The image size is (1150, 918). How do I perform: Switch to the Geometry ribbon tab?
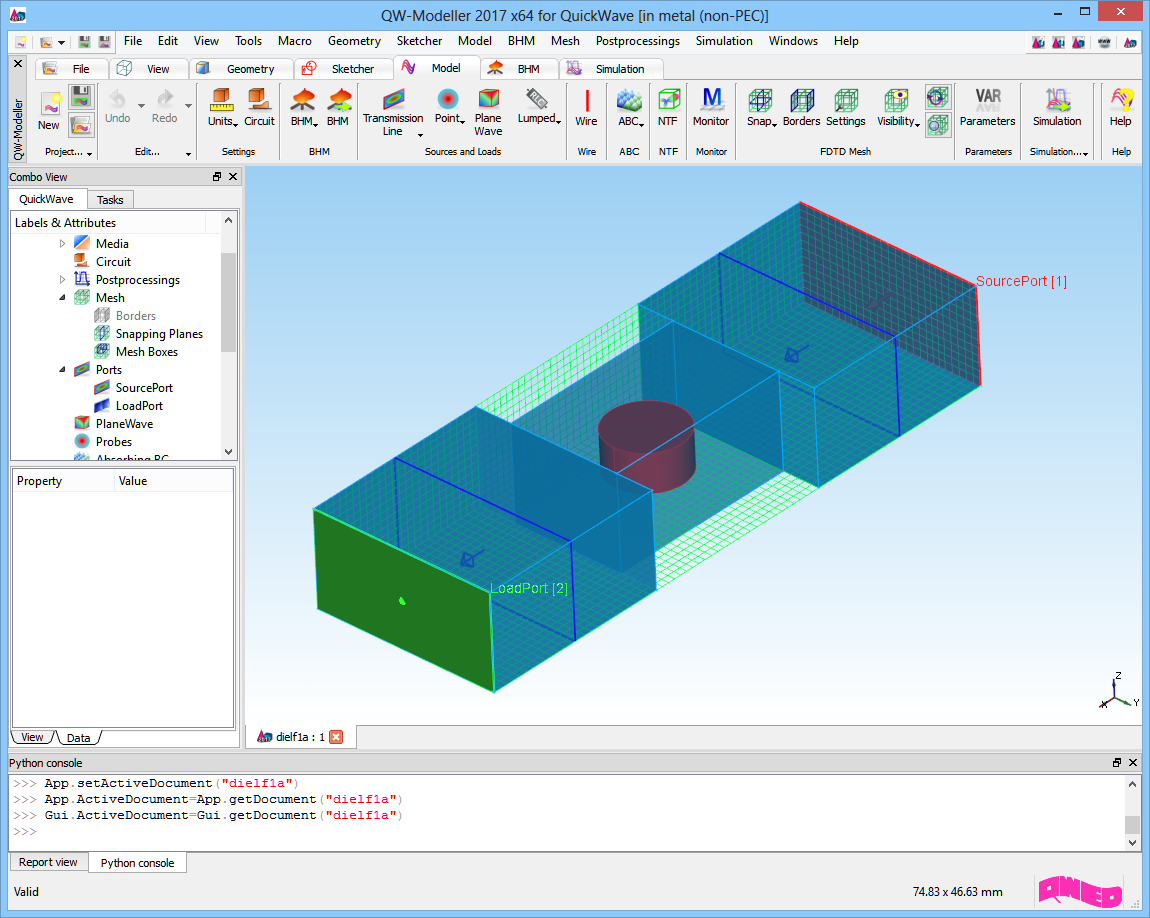241,68
